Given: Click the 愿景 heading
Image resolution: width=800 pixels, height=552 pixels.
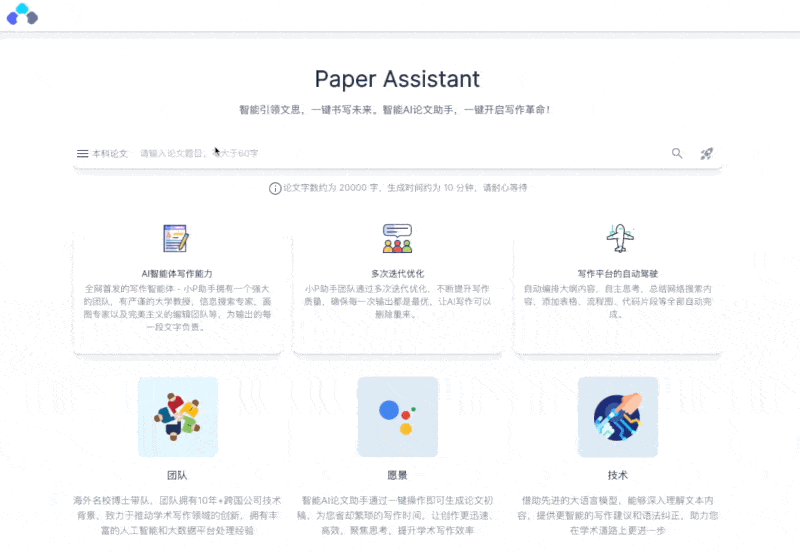Looking at the screenshot, I should tap(397, 475).
